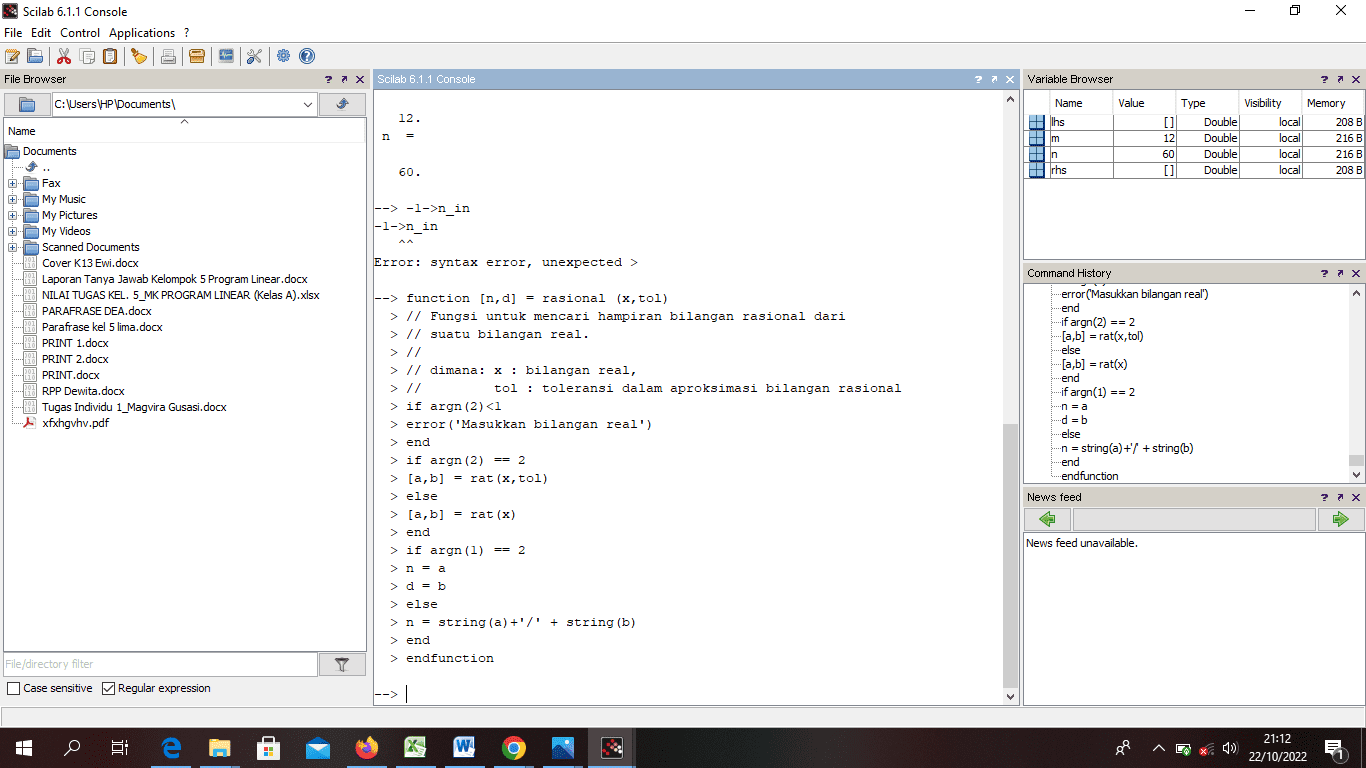
Task: Expand the Fax folder
Action: tap(12, 183)
